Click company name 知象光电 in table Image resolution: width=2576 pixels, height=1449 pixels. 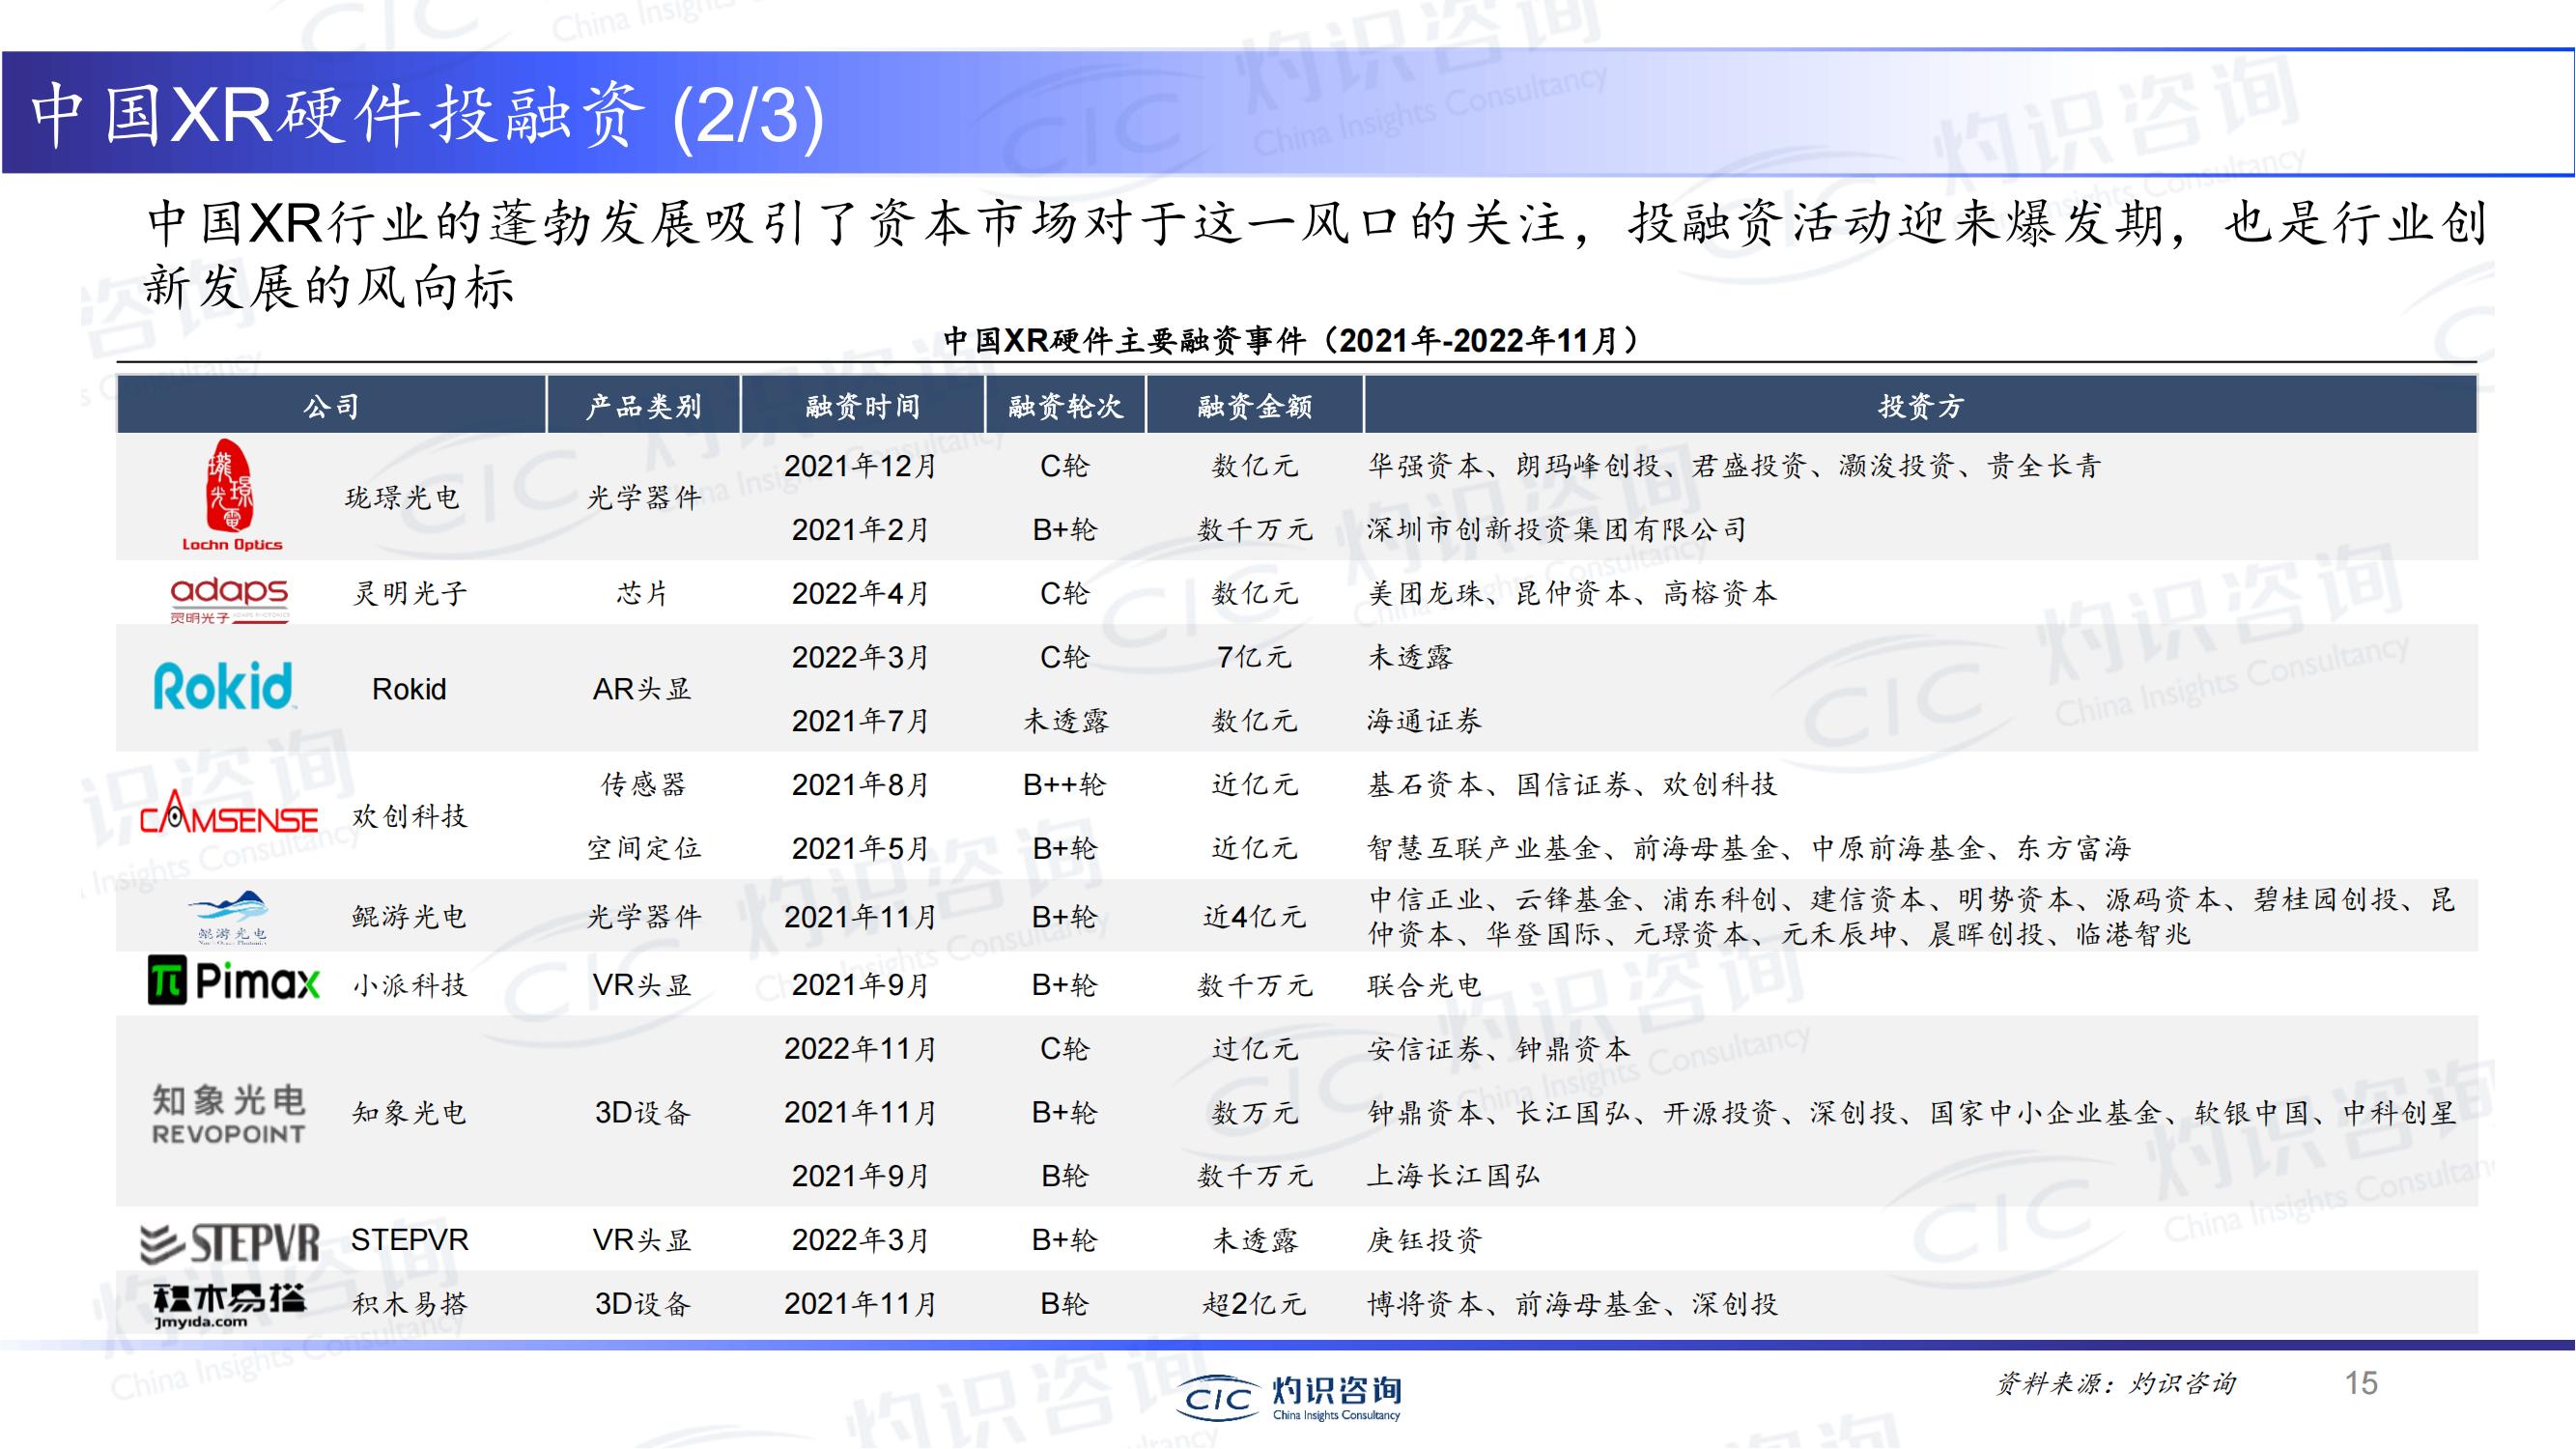click(x=409, y=1113)
